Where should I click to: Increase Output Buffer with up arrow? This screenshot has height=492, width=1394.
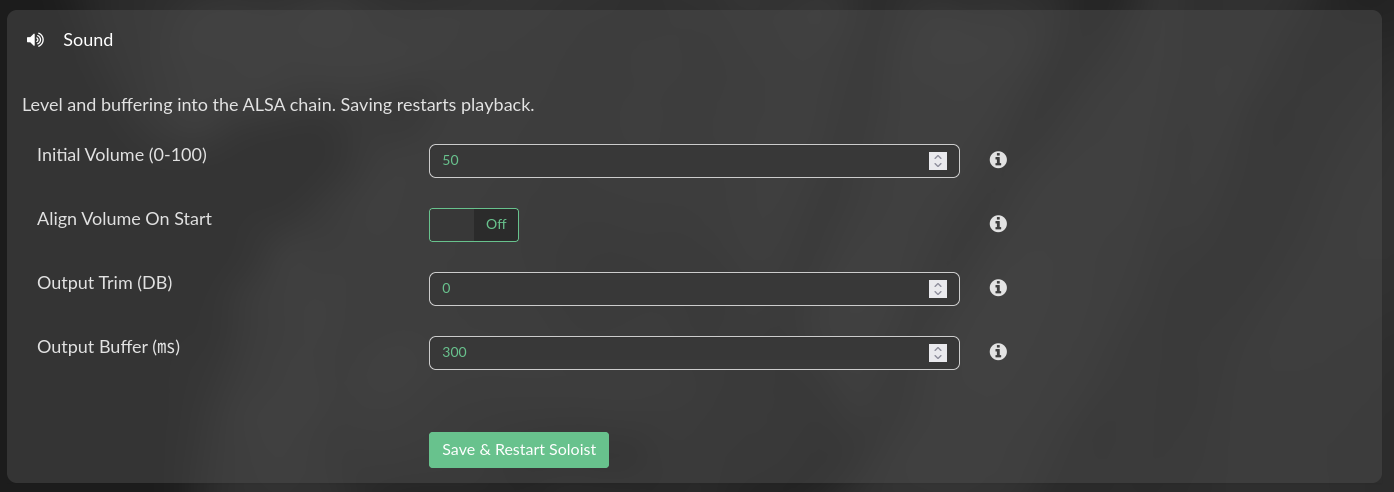938,348
